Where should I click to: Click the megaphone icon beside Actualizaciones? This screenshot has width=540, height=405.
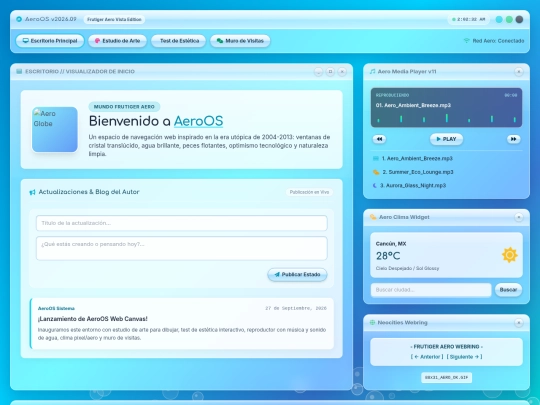coord(32,192)
